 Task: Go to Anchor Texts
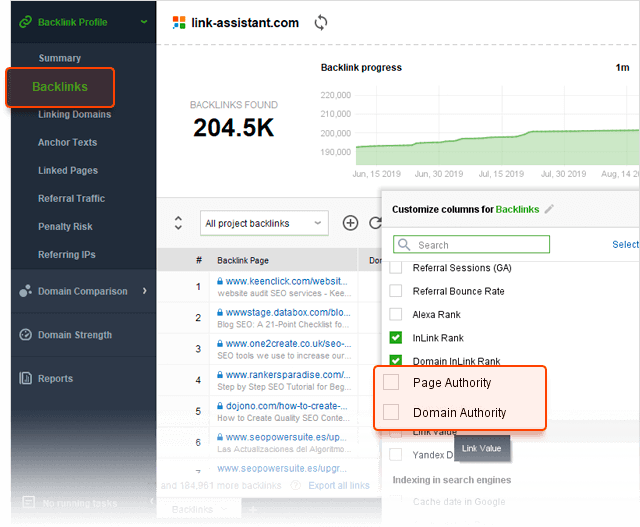tap(67, 142)
